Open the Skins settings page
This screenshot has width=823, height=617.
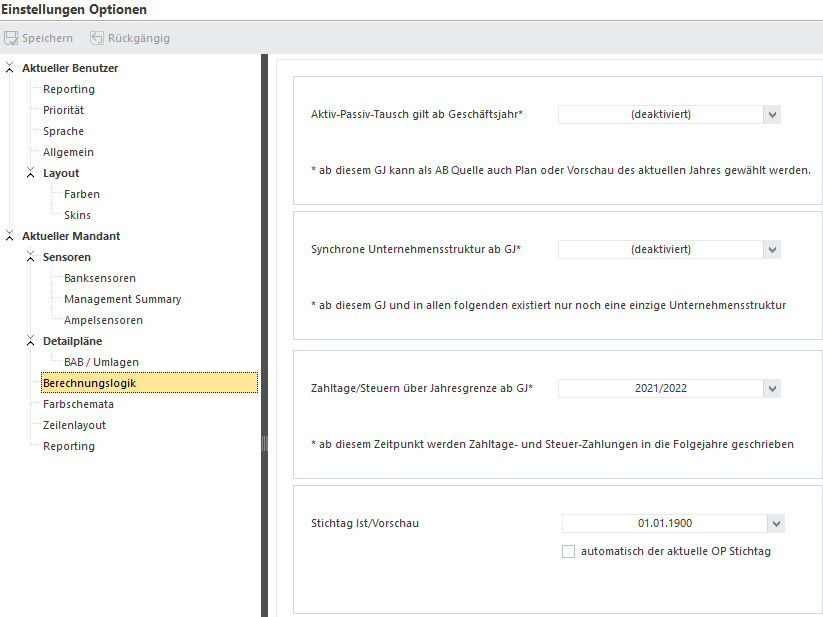tap(77, 215)
